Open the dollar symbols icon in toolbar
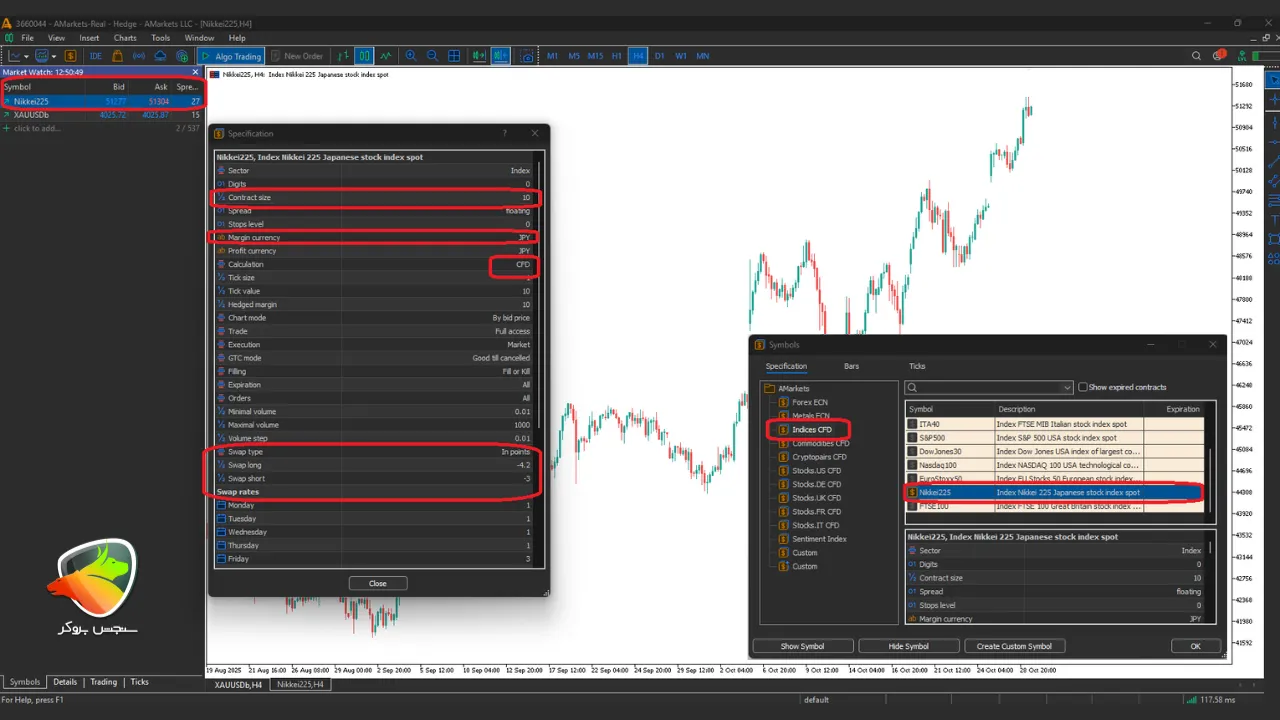1280x720 pixels. tap(71, 56)
